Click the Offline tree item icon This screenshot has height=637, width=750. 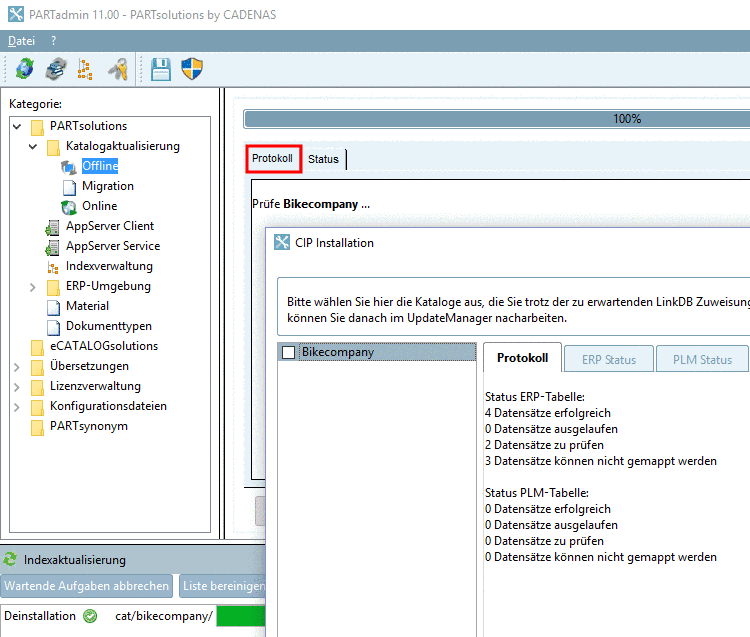click(69, 166)
